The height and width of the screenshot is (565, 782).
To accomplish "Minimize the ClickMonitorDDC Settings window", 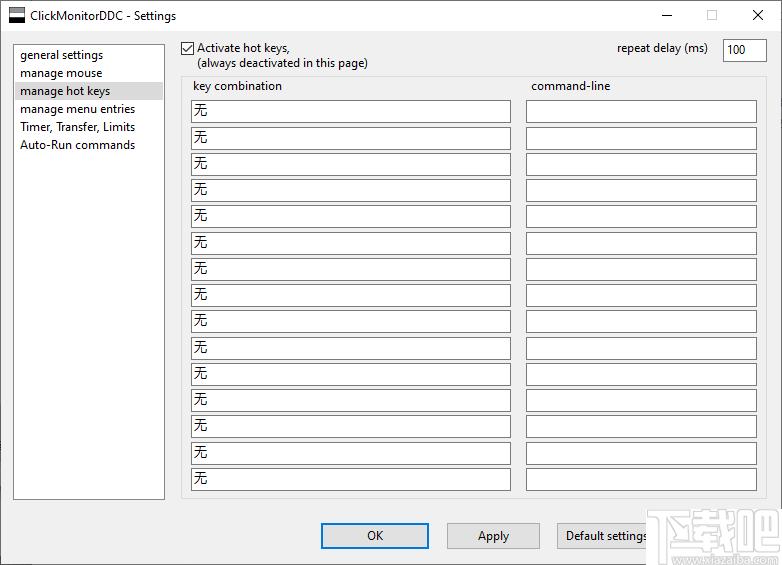I will click(x=667, y=15).
